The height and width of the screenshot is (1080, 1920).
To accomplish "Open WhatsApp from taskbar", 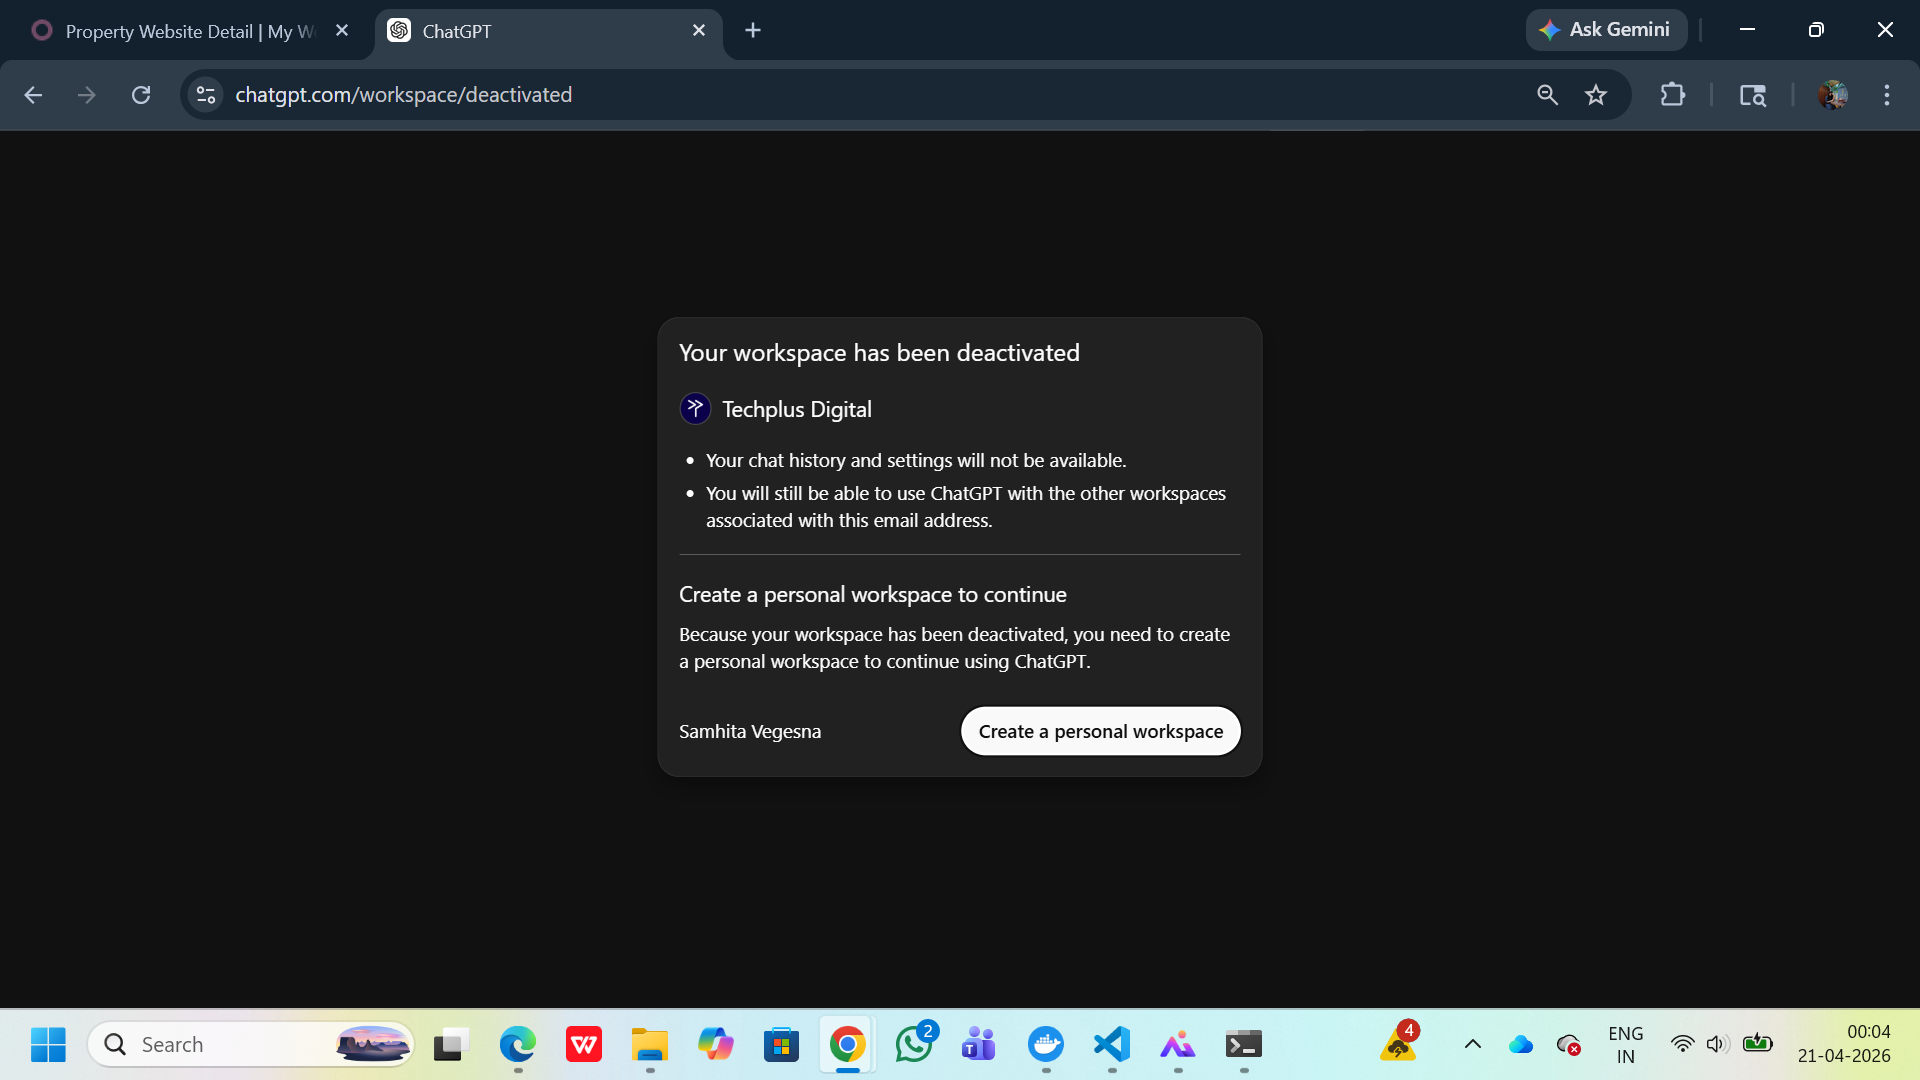I will [x=914, y=1045].
